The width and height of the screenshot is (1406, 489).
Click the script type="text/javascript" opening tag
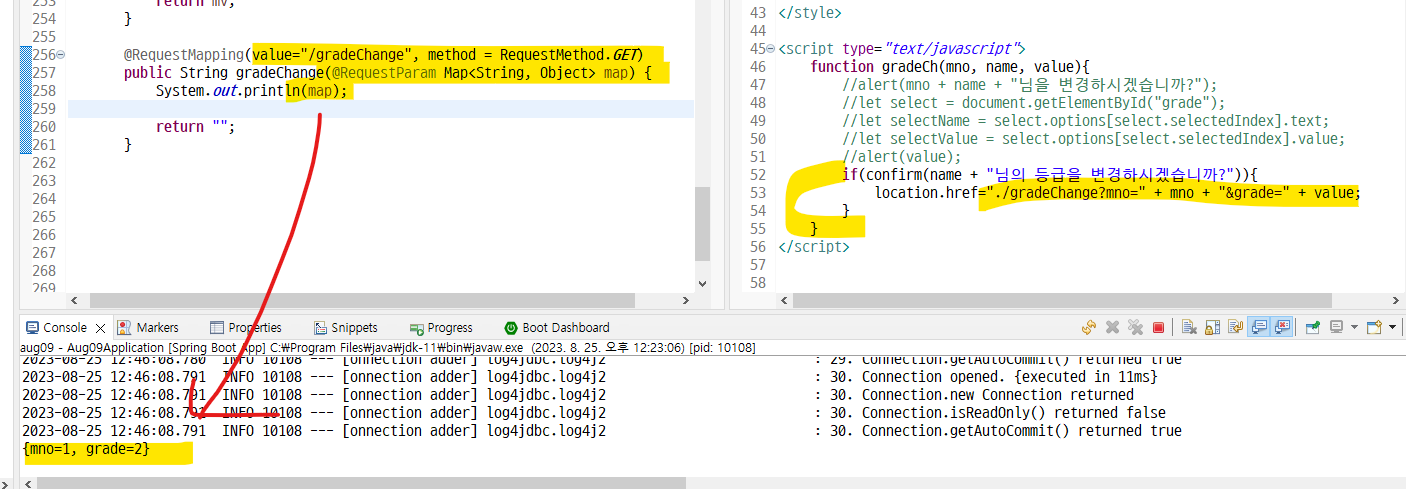[902, 49]
